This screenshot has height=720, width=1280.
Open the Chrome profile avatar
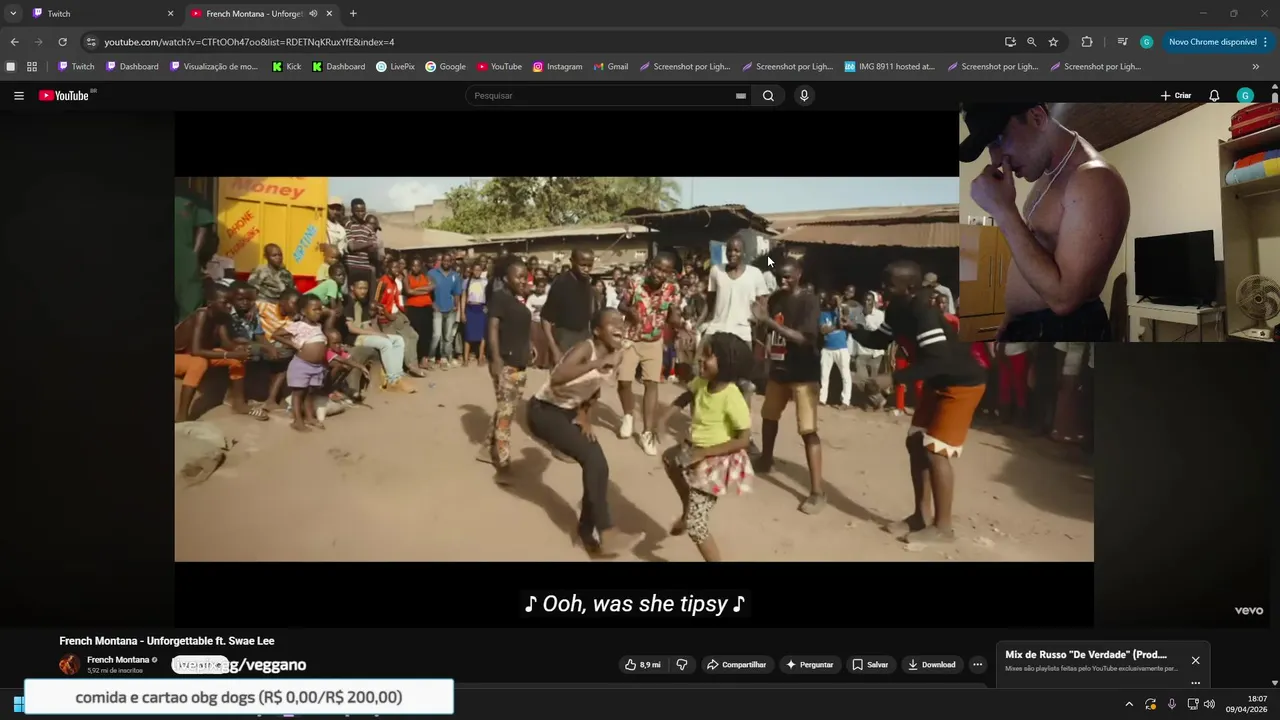1146,42
